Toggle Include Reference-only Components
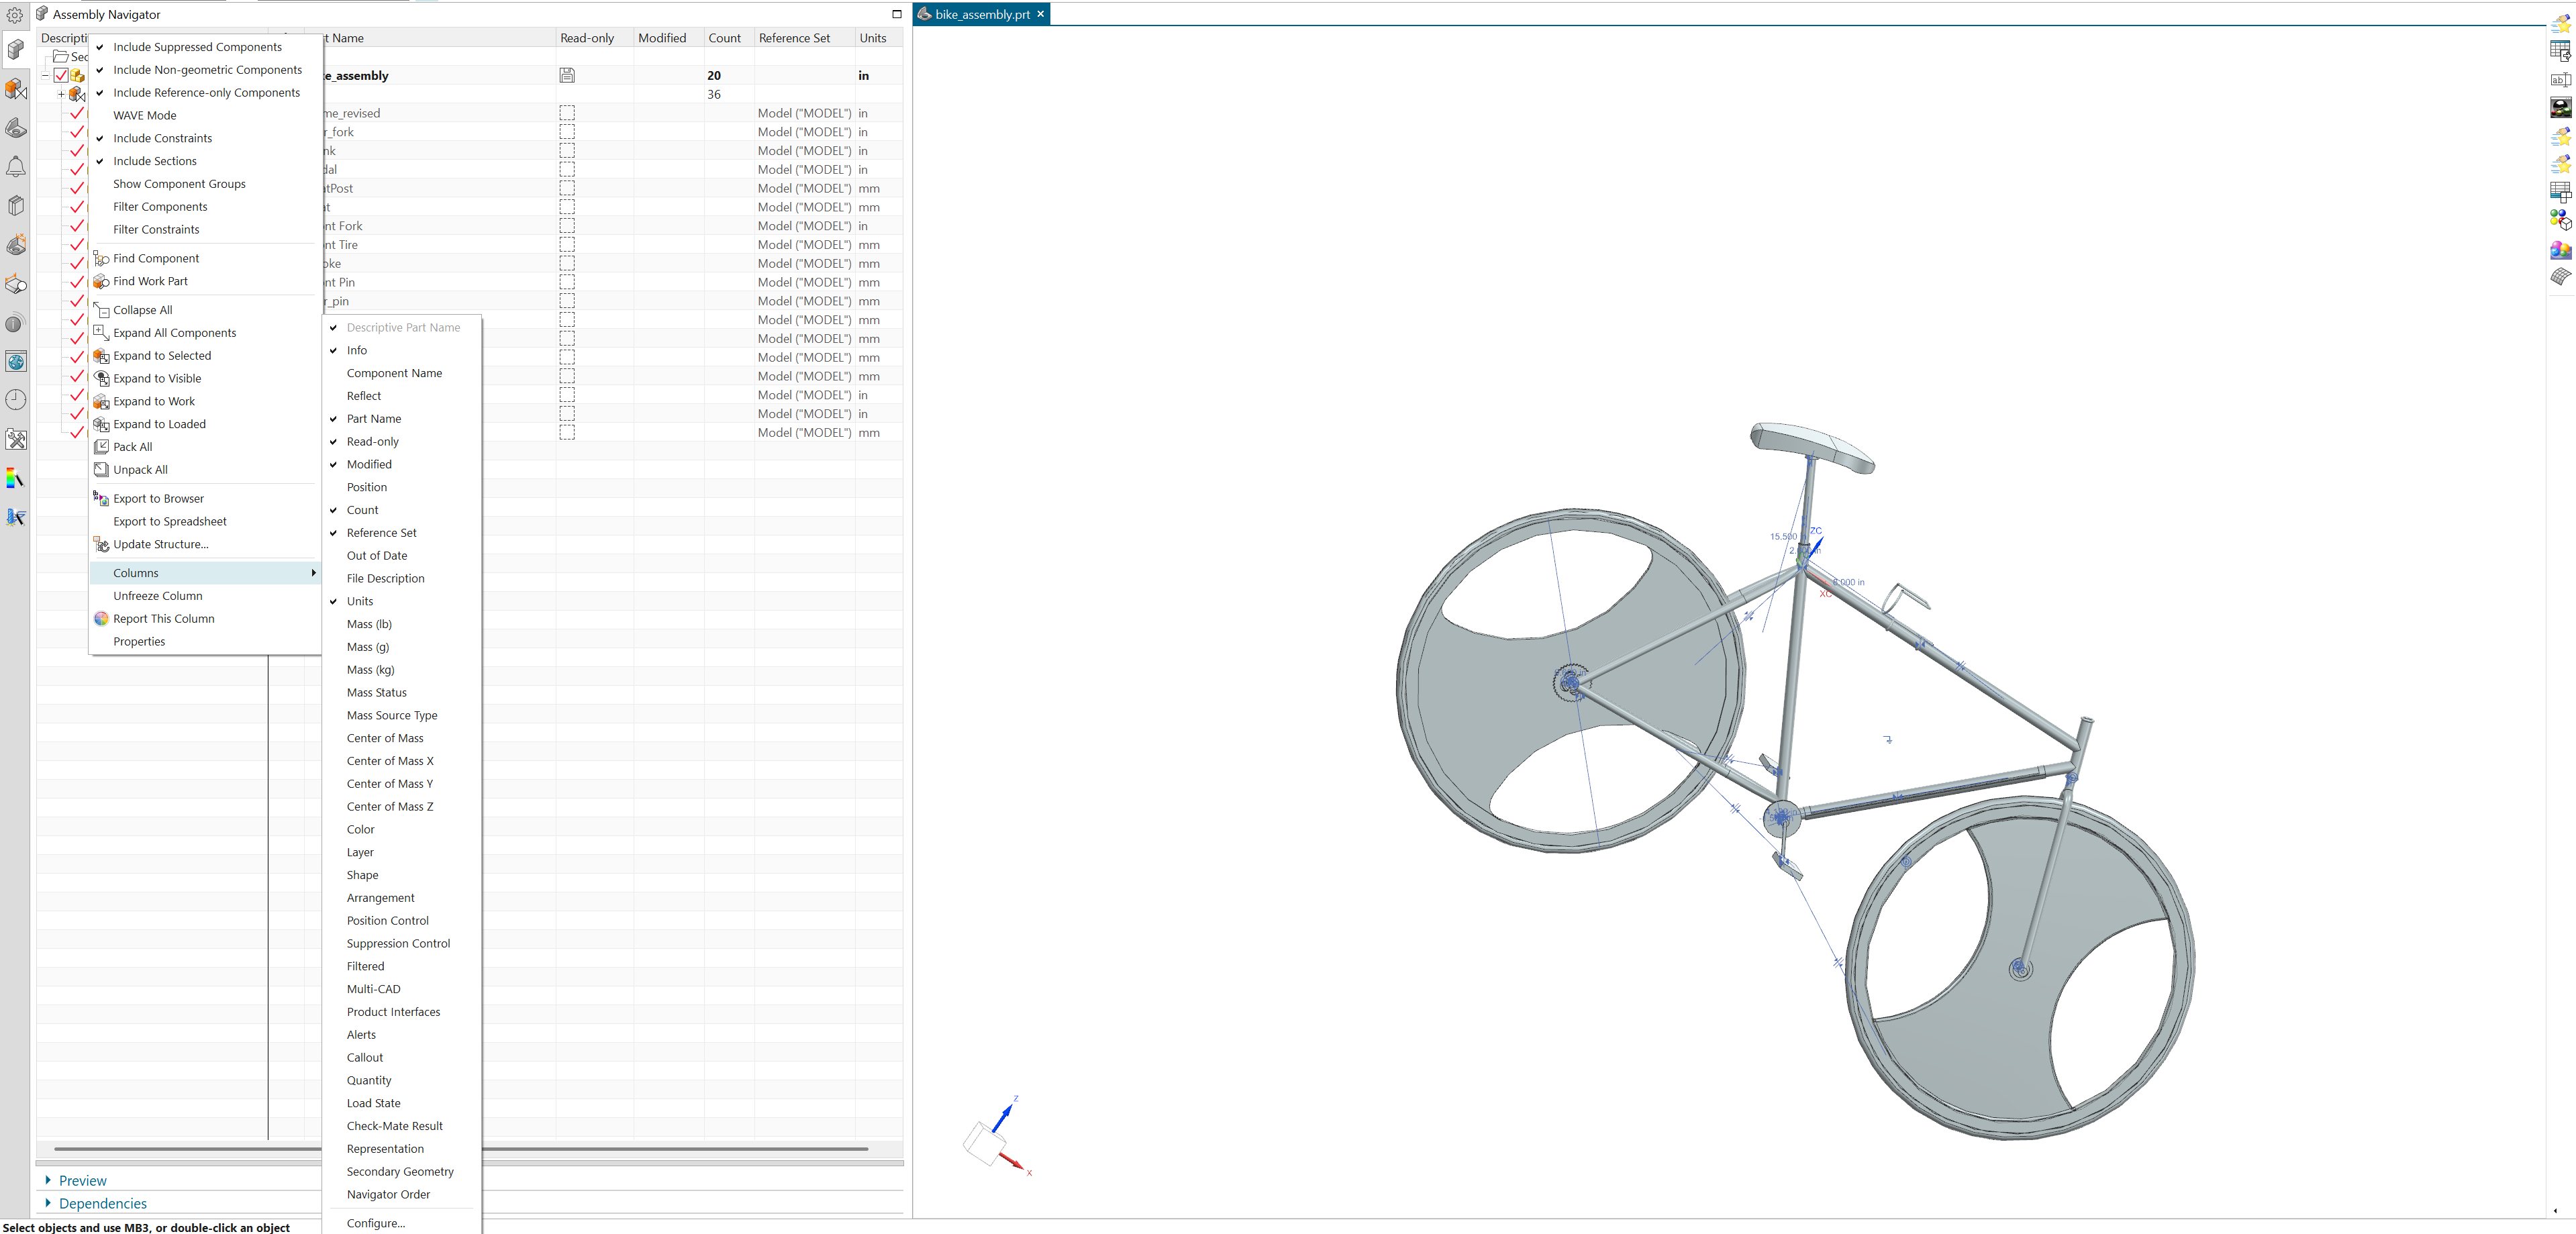The height and width of the screenshot is (1234, 2576). click(x=206, y=93)
